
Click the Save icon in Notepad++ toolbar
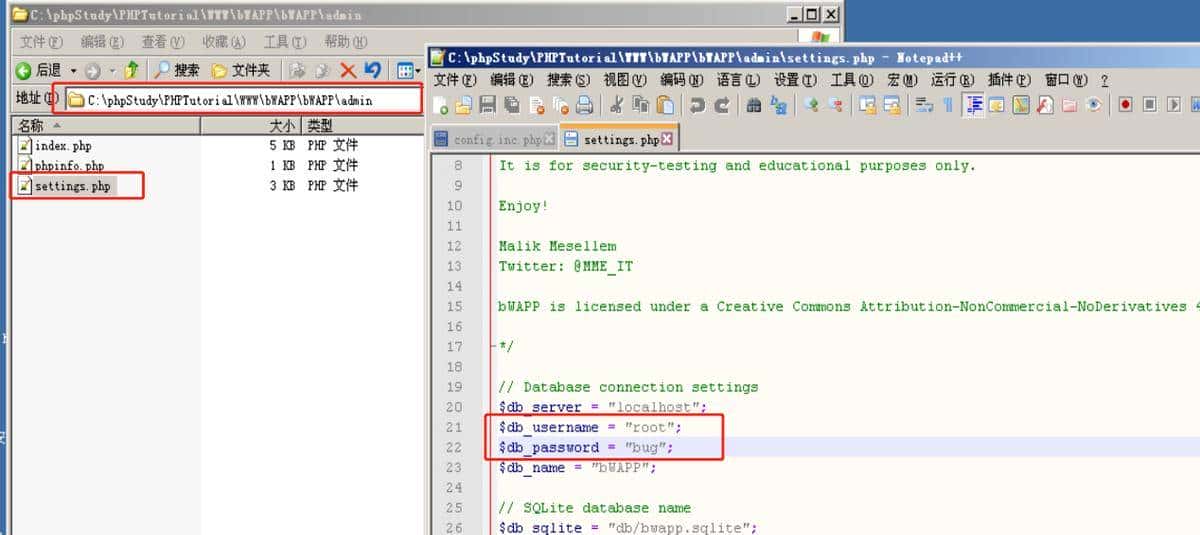click(x=488, y=105)
